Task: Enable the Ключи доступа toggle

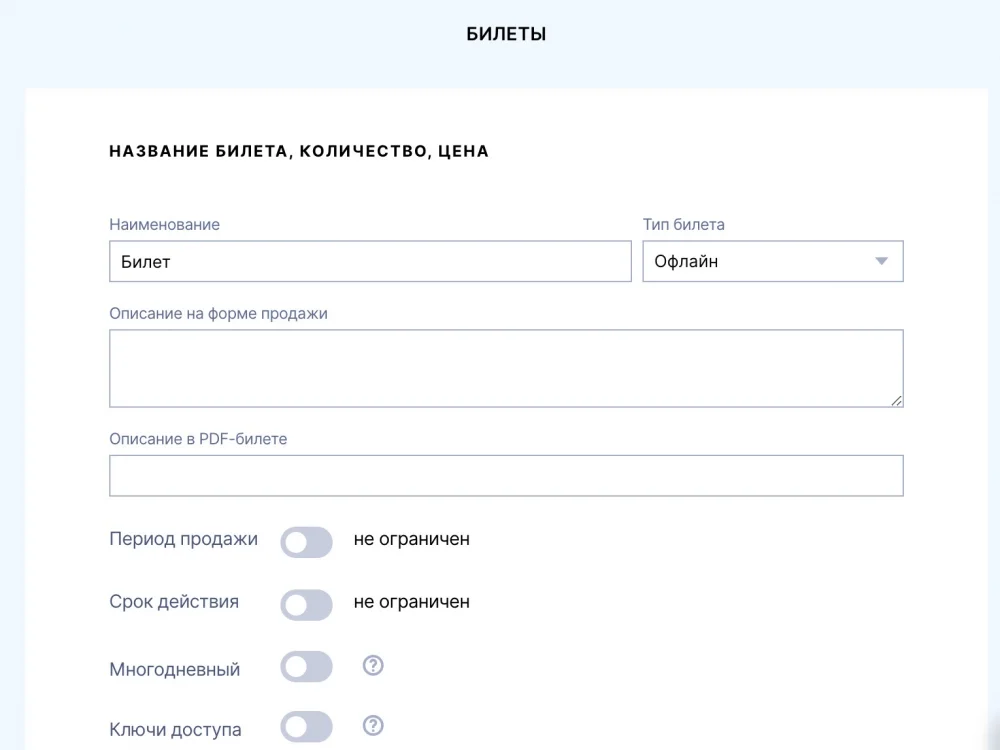Action: (x=306, y=727)
